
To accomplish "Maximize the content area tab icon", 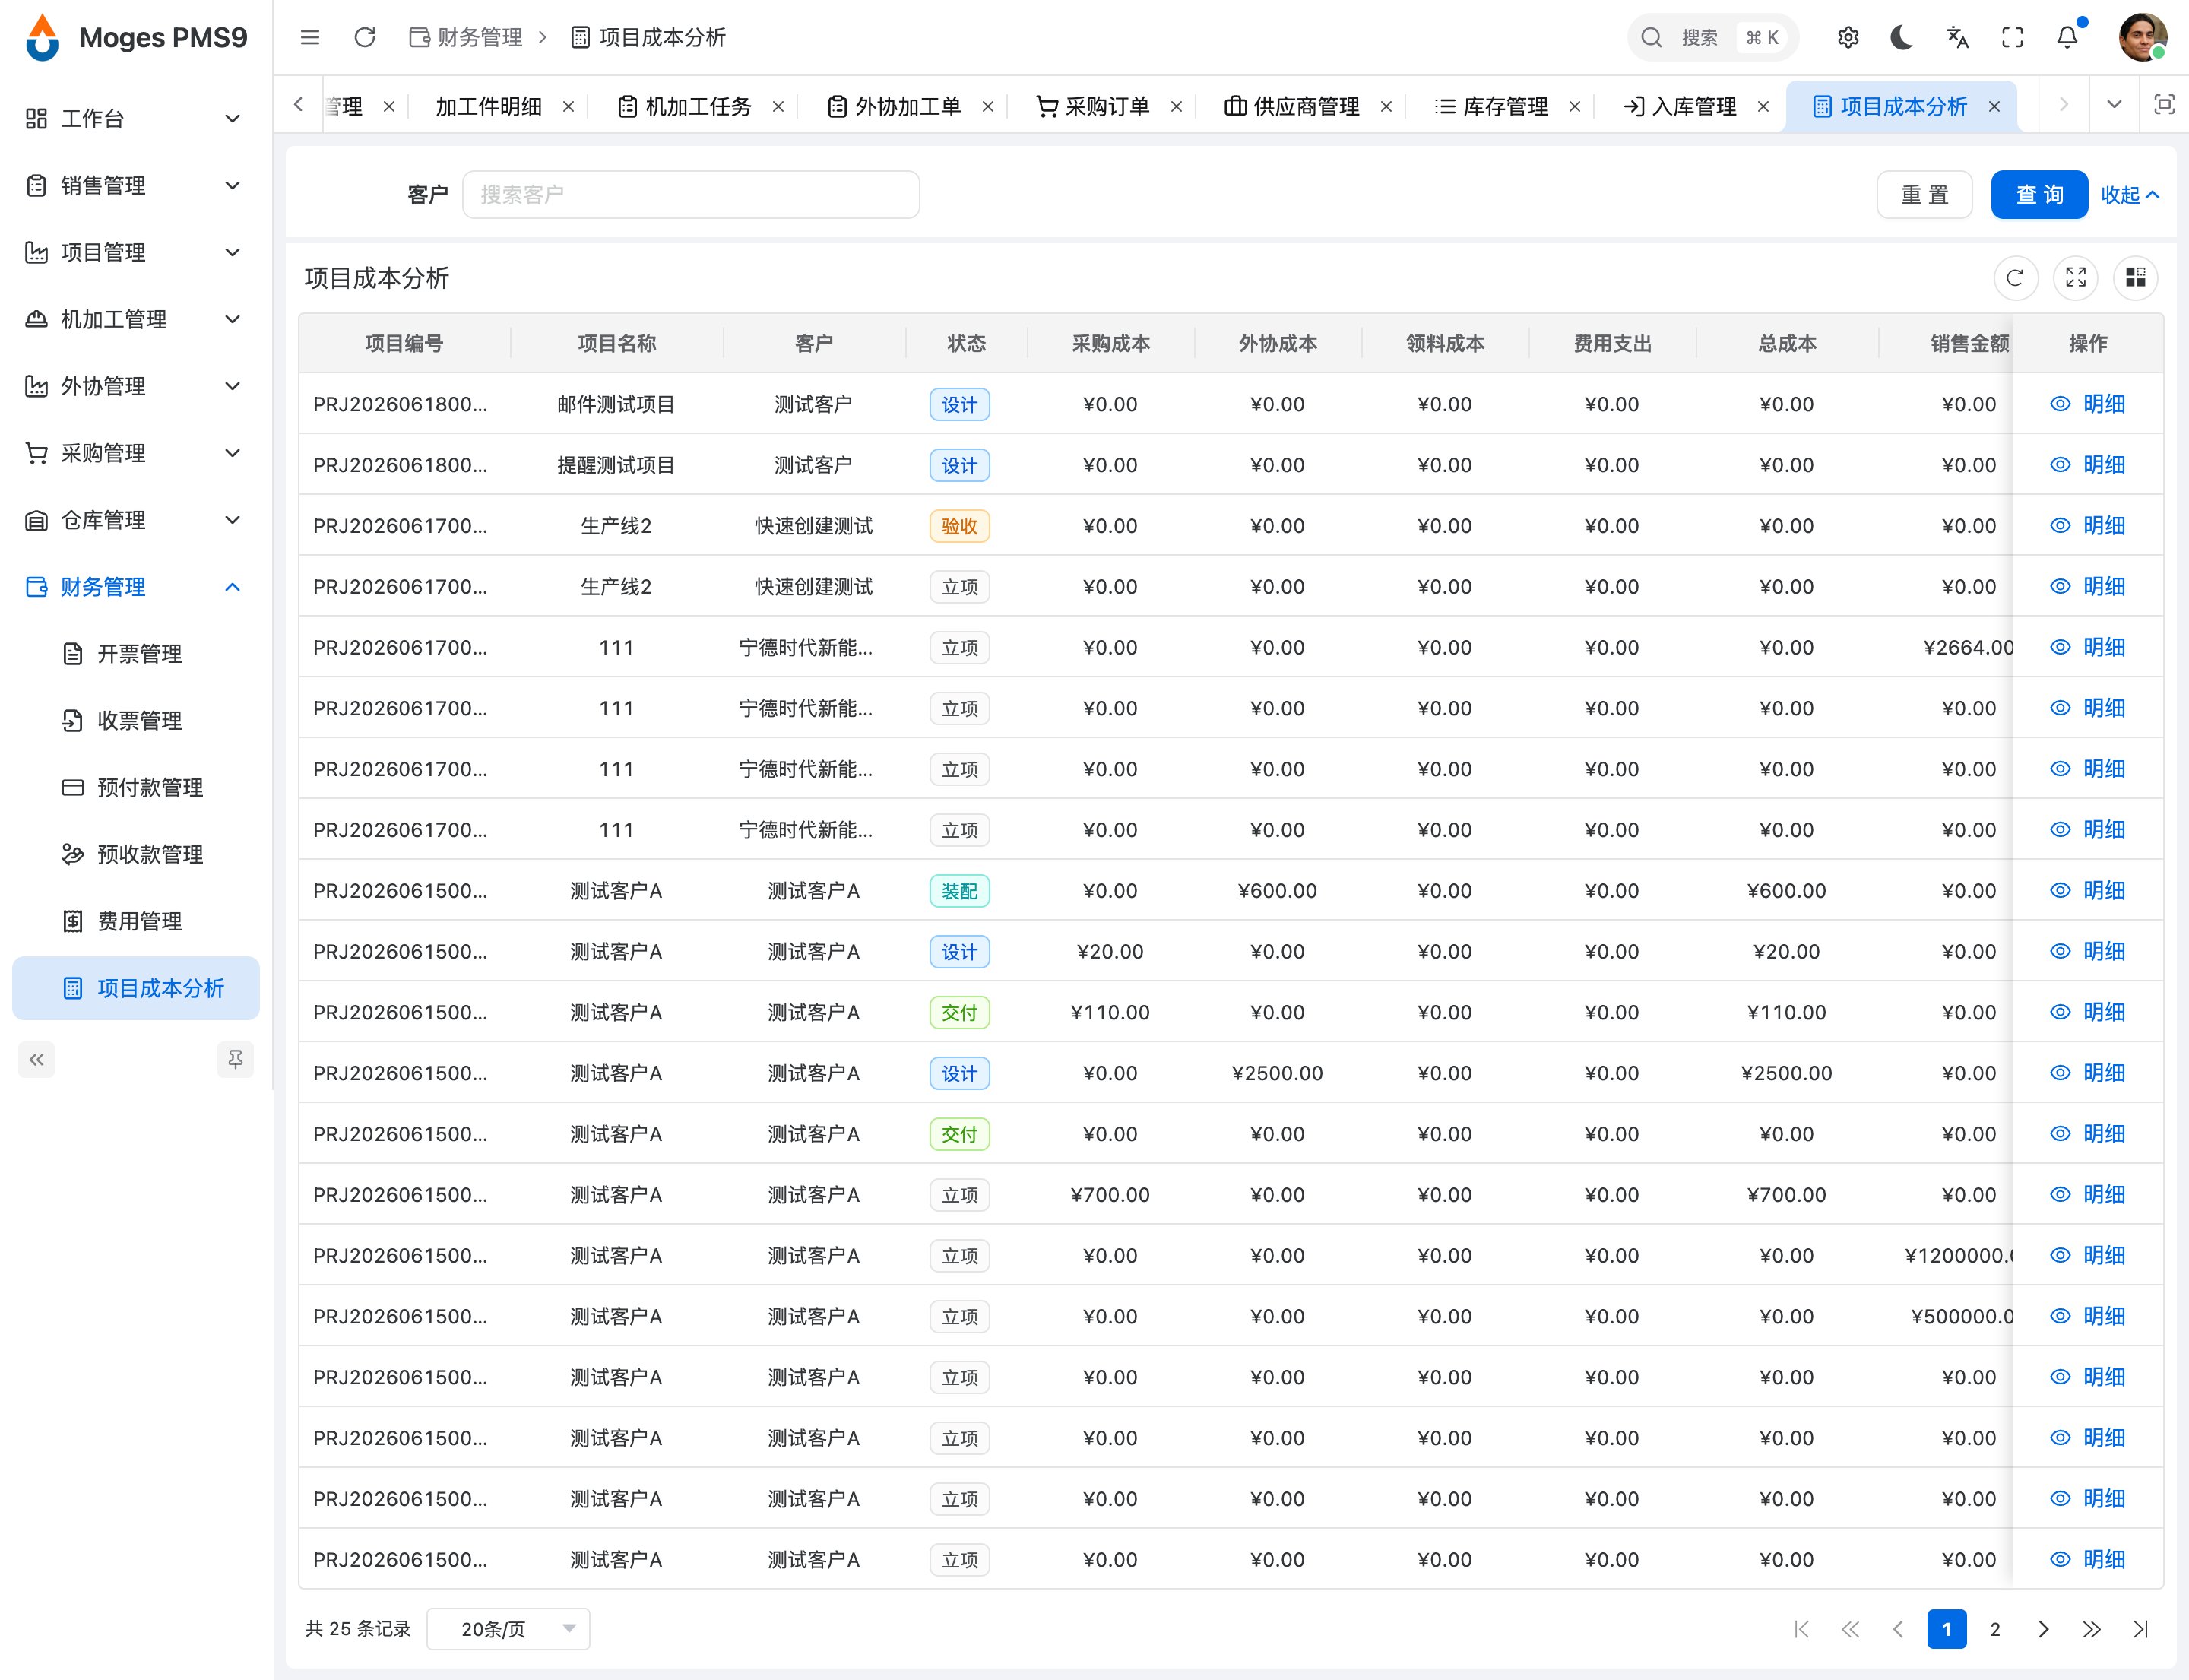I will [x=2164, y=104].
